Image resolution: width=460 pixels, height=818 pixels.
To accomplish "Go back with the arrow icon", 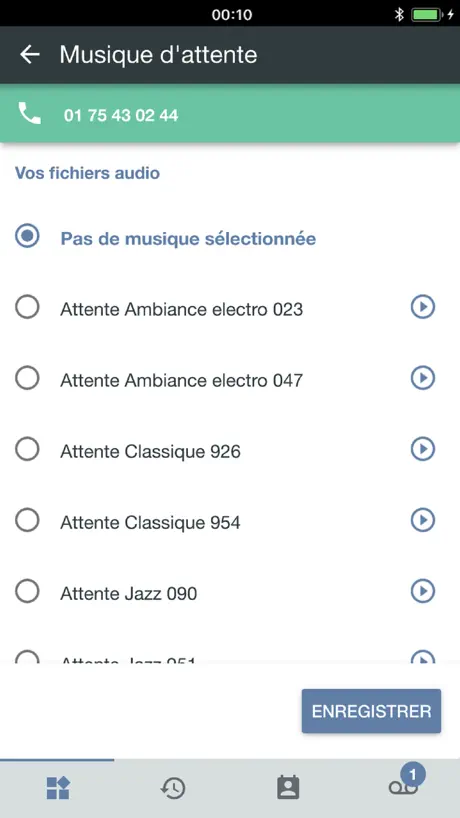I will [30, 54].
